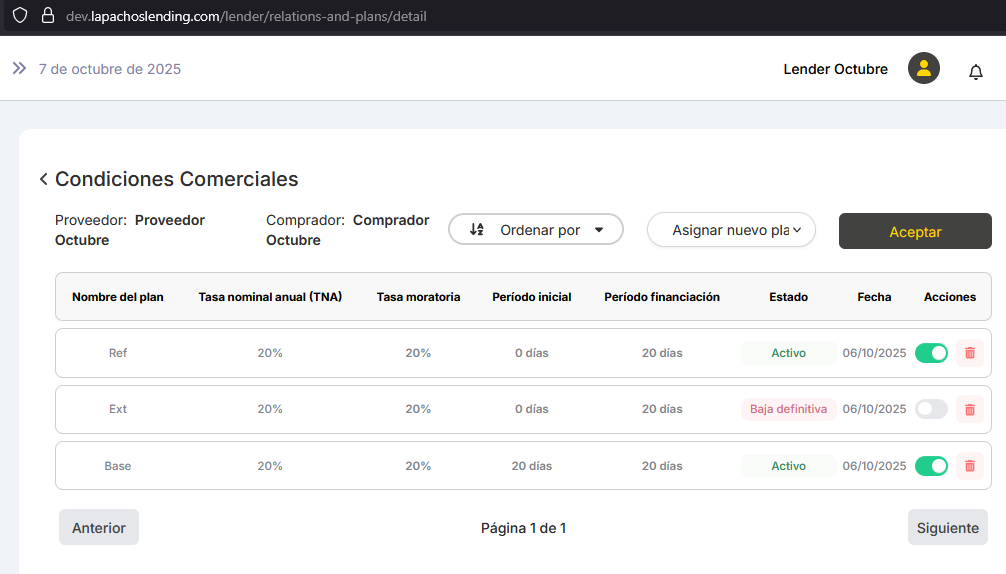
Task: Go back using arrow beside Condiciones Comerciales
Action: (x=43, y=180)
